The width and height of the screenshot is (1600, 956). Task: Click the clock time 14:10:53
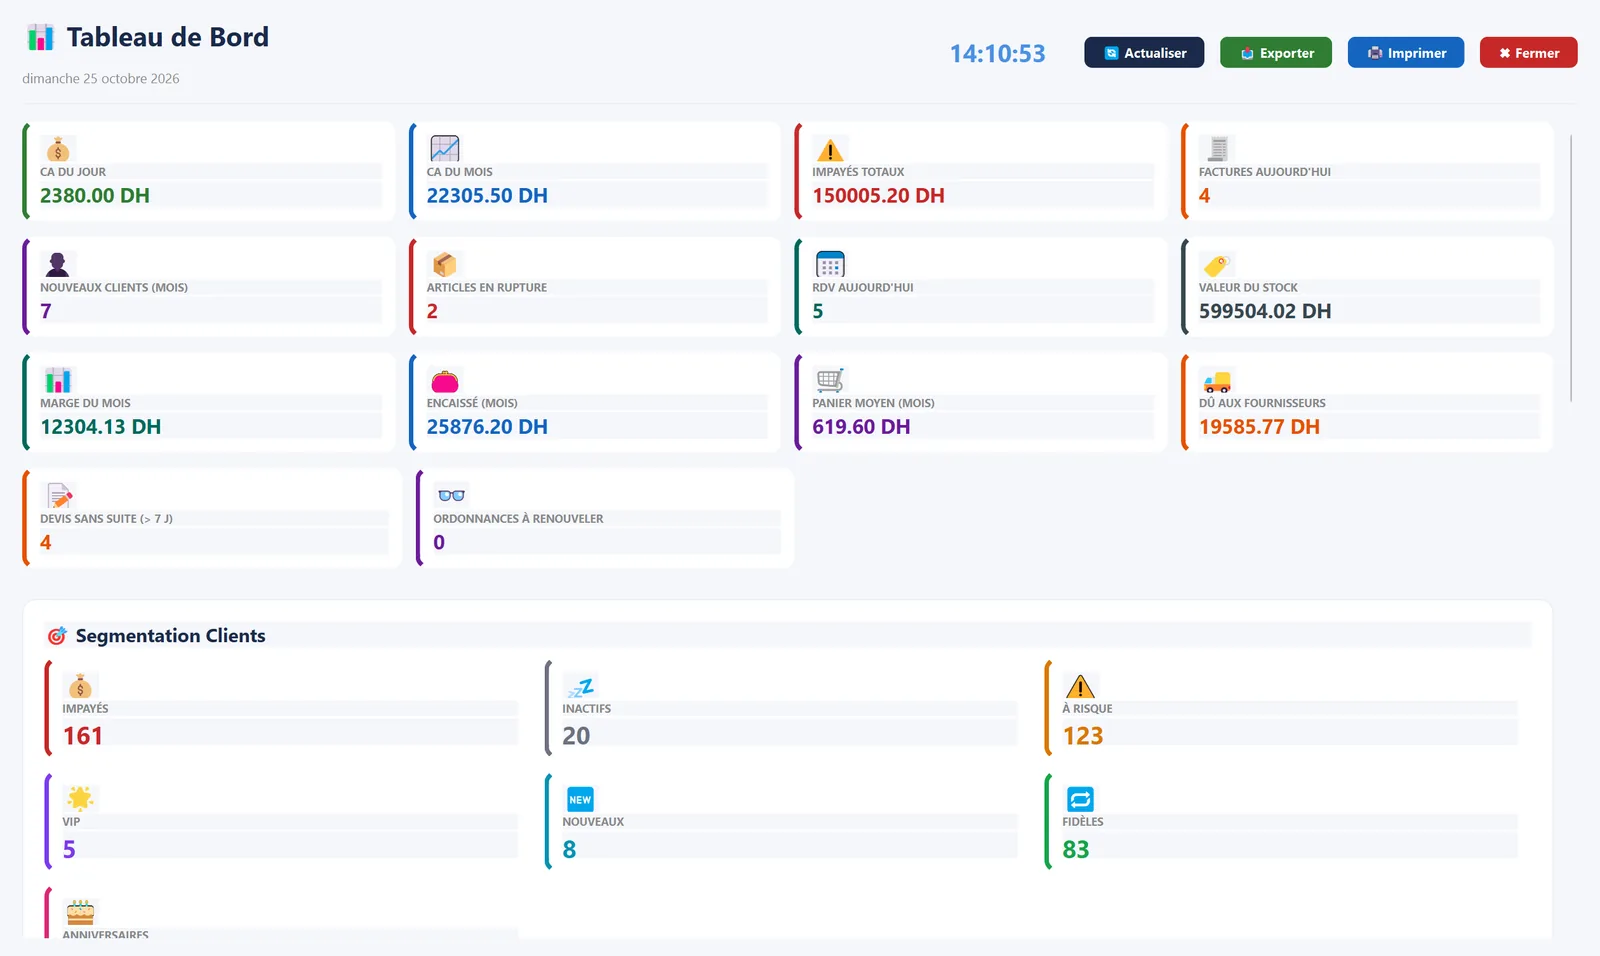click(997, 53)
